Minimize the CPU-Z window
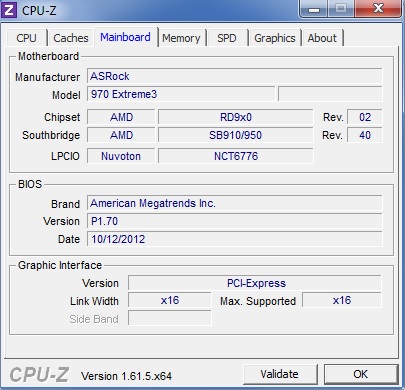405x390 pixels. tap(314, 9)
